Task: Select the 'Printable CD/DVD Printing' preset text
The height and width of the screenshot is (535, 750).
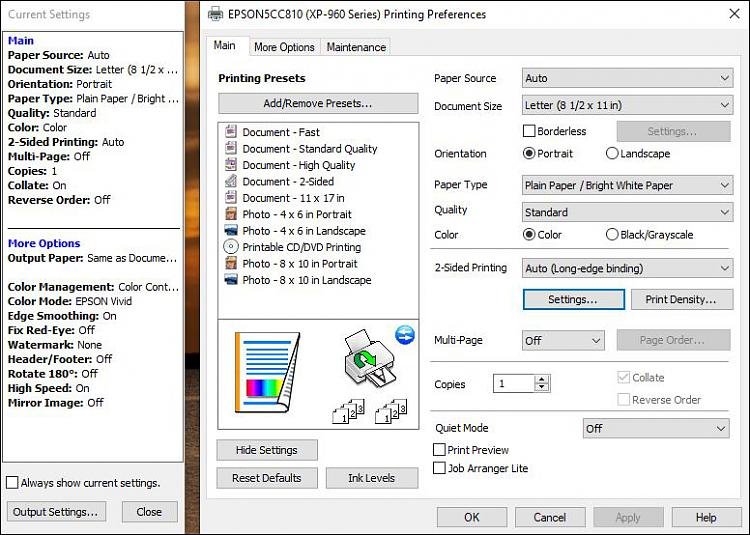Action: point(302,247)
